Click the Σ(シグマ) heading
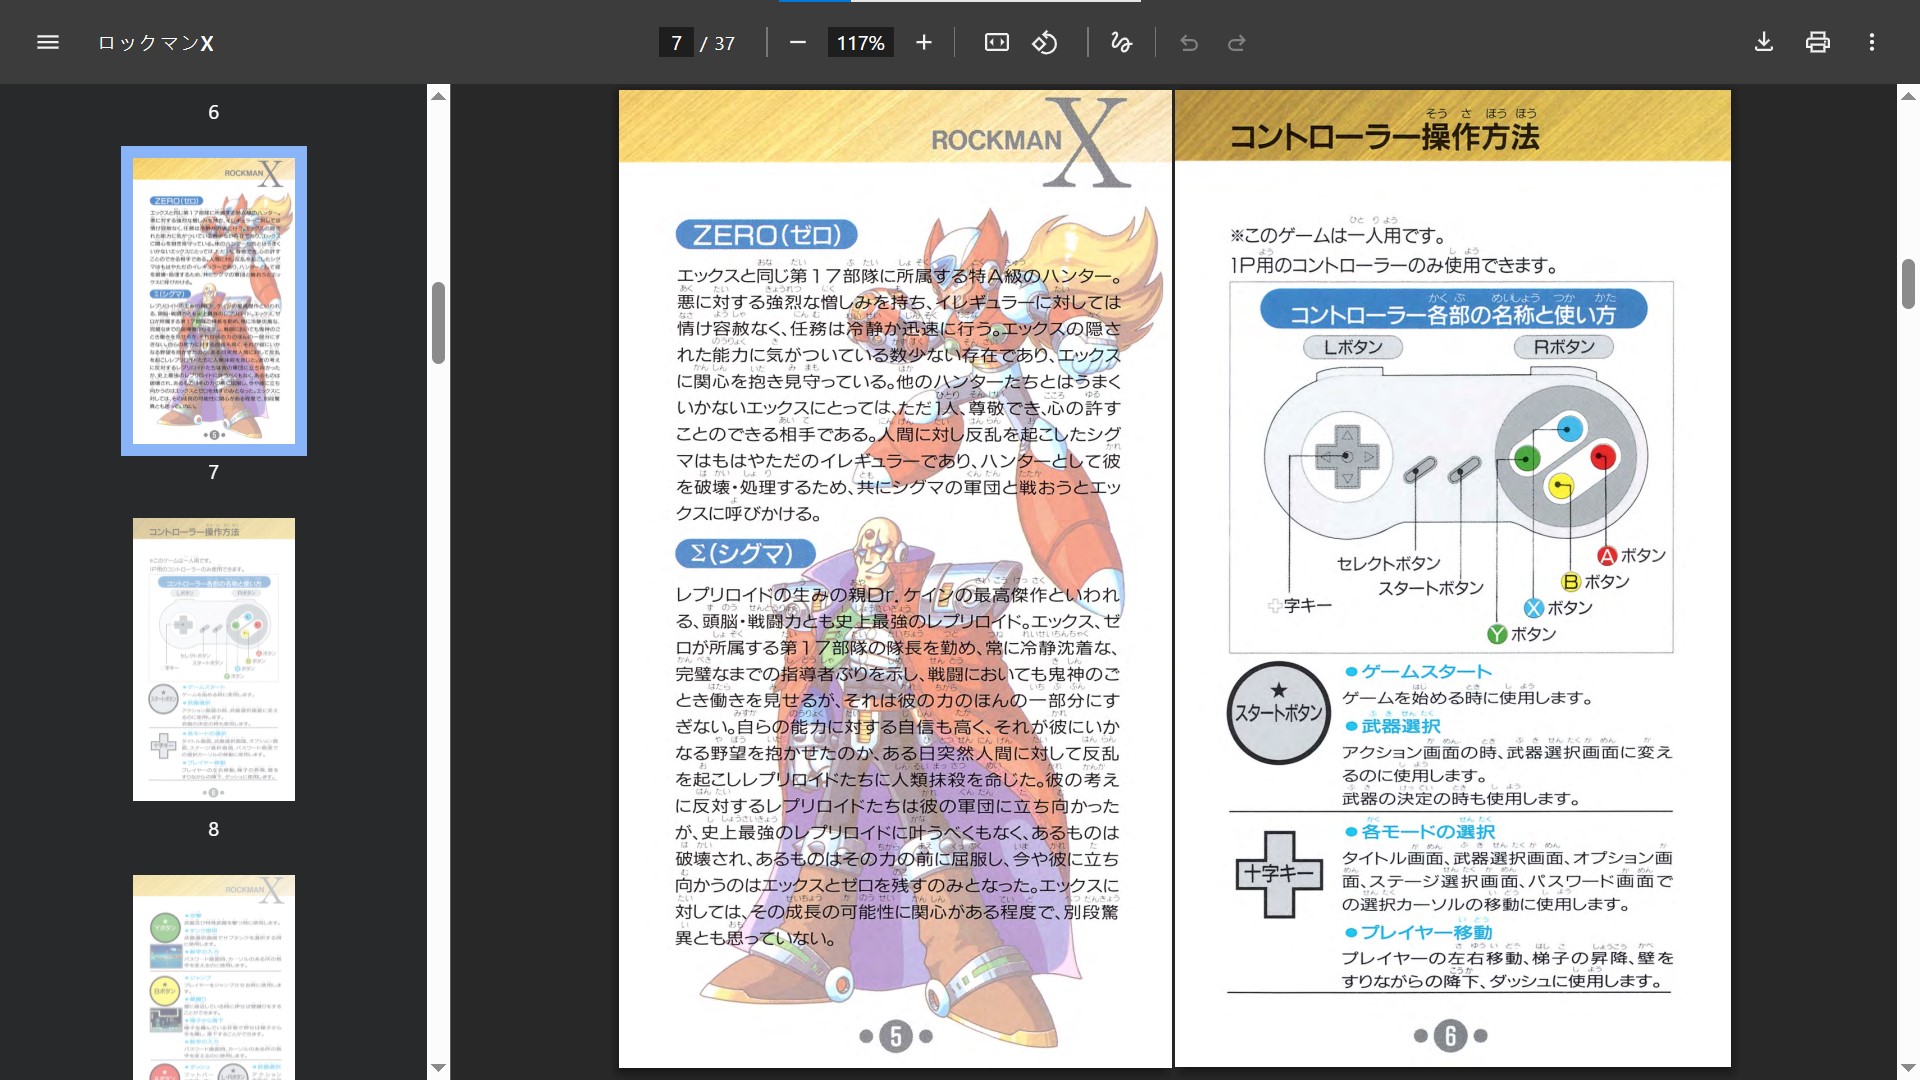Viewport: 1920px width, 1080px height. pos(745,553)
